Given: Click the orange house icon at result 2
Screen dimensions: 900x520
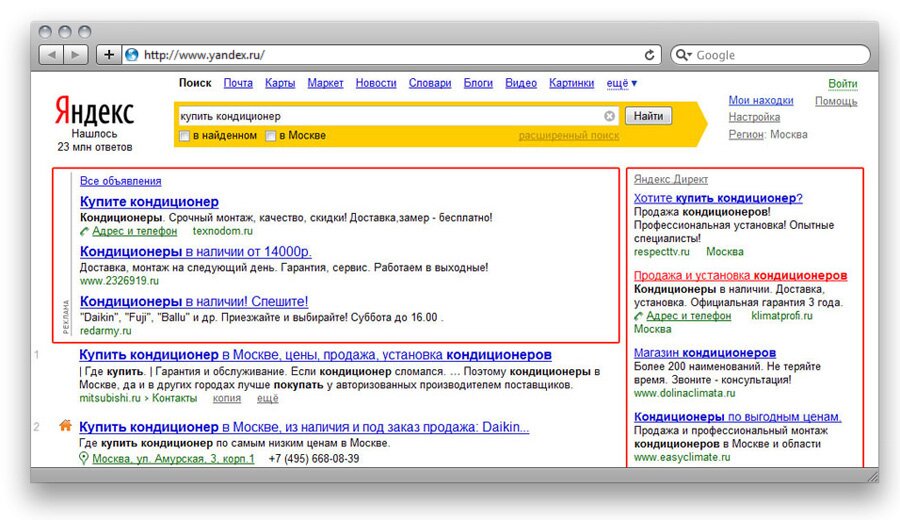Looking at the screenshot, I should tap(65, 425).
